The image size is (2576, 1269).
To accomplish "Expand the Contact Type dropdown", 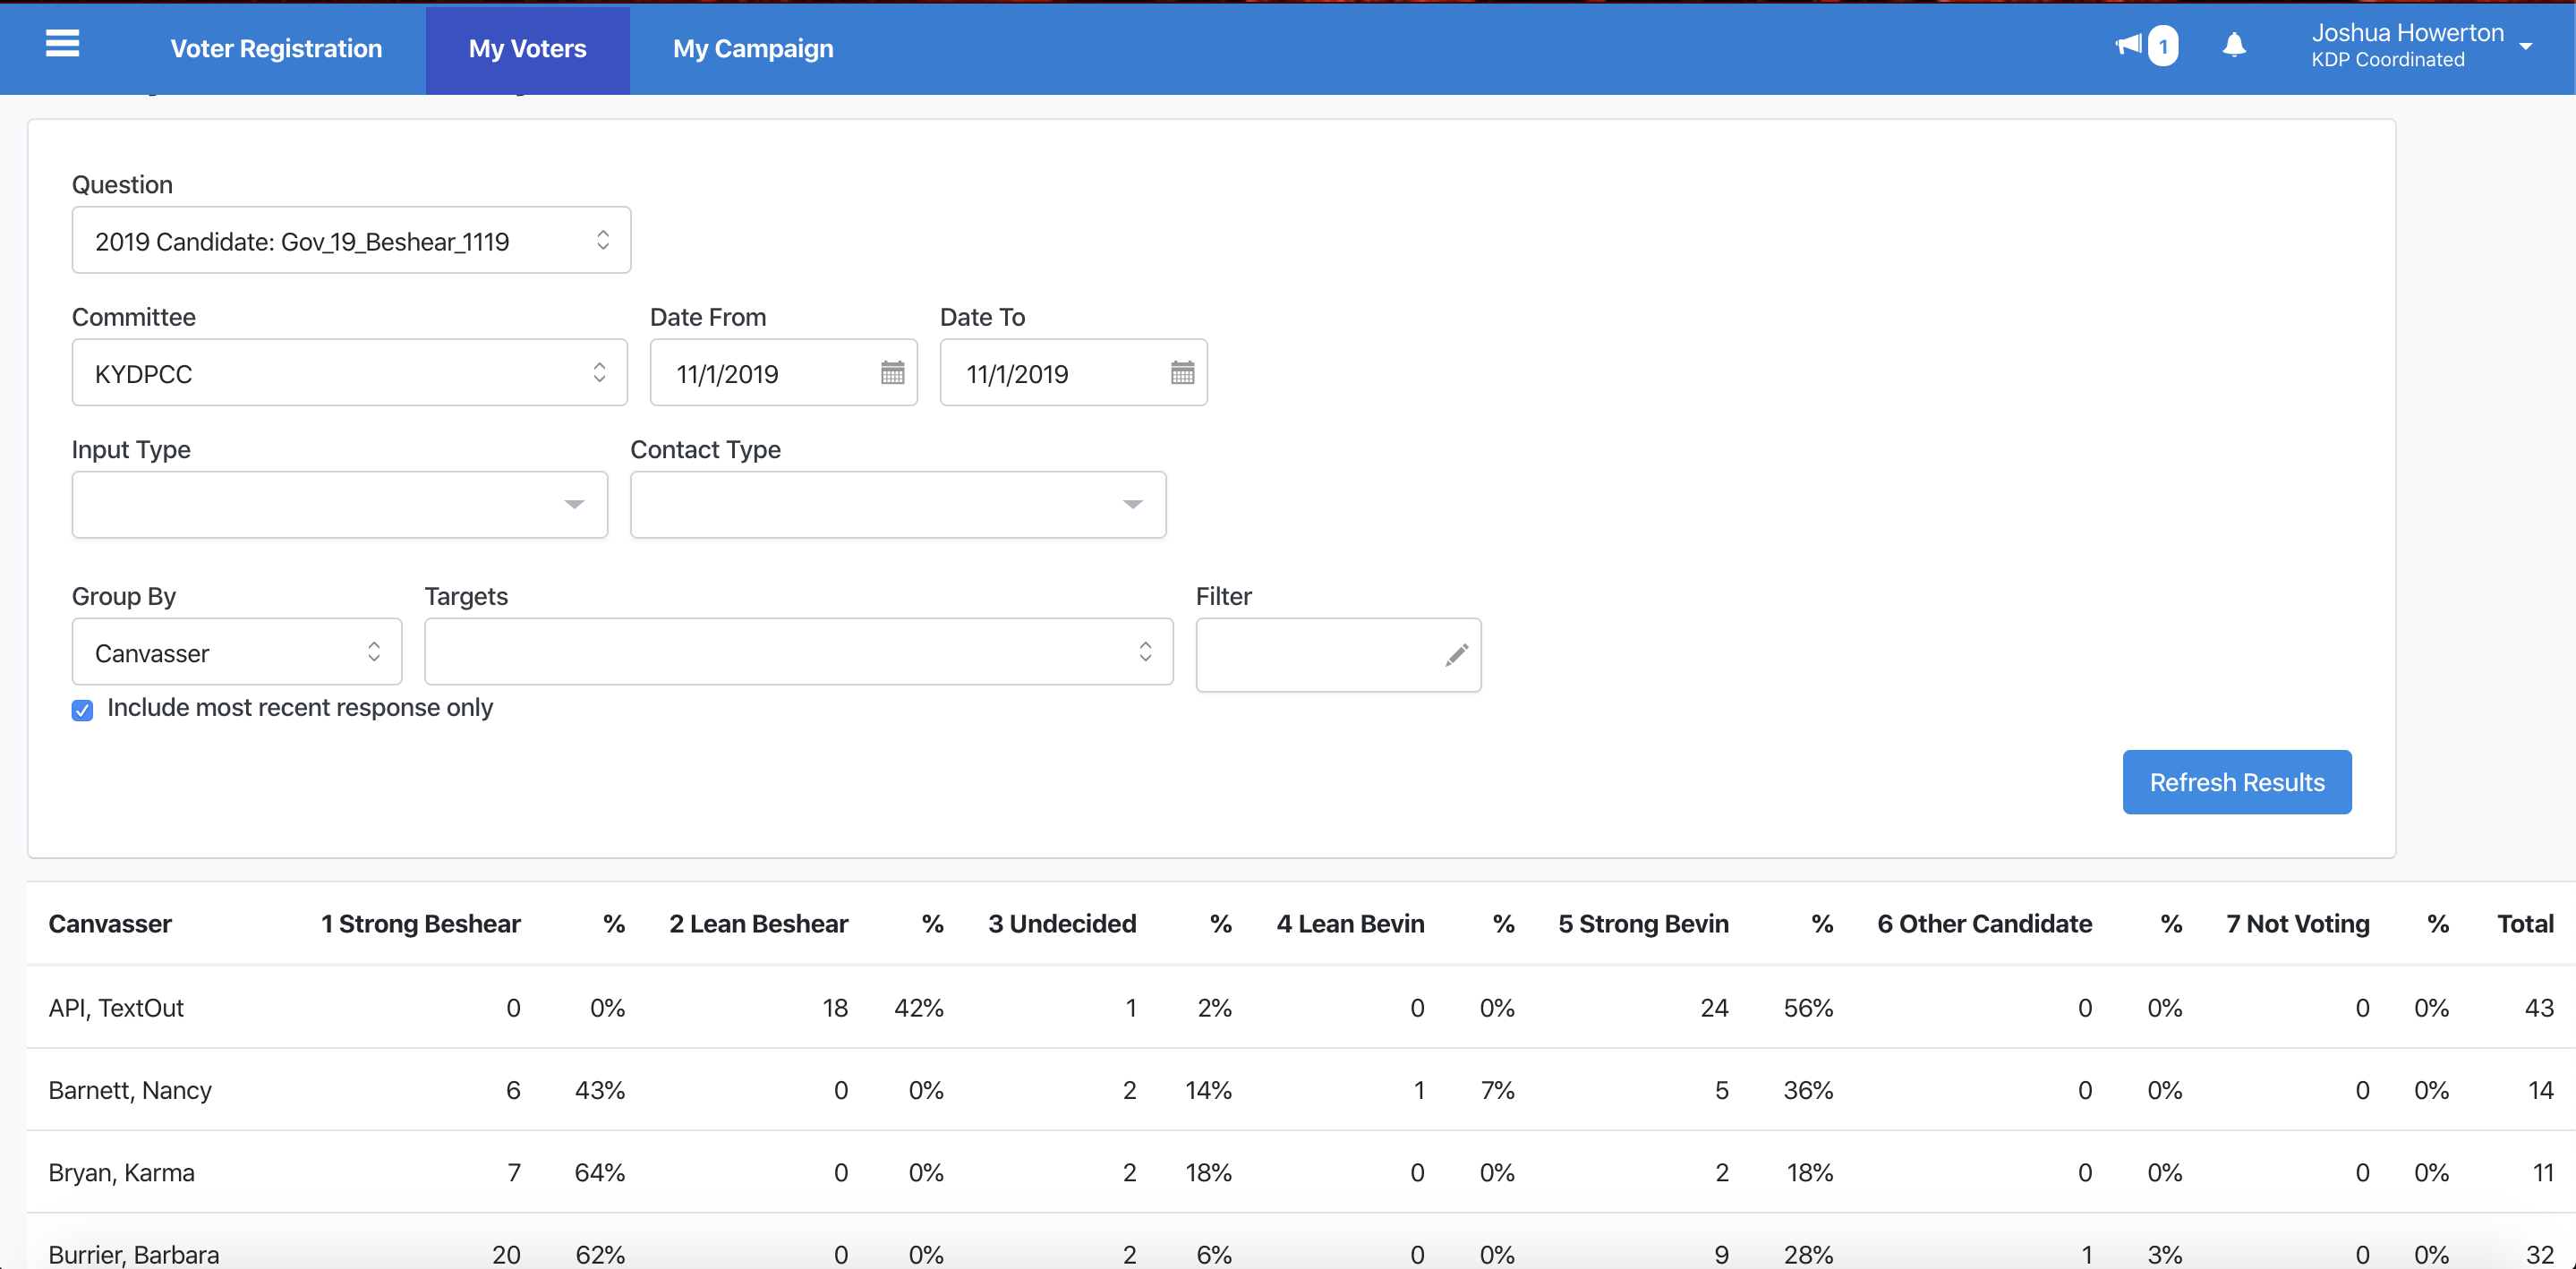I will click(x=897, y=505).
